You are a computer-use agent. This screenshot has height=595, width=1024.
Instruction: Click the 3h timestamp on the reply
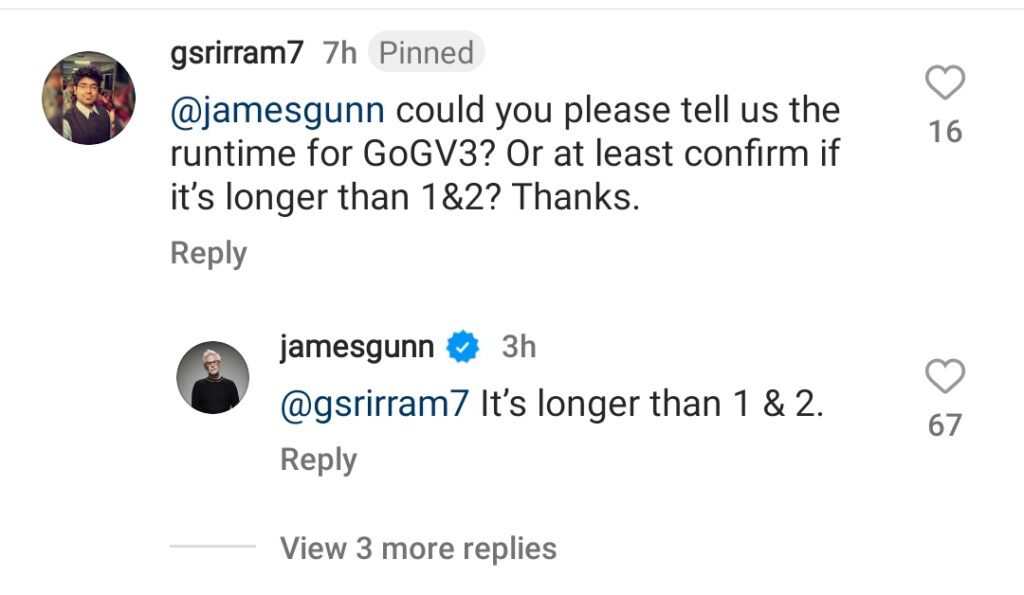click(x=518, y=347)
